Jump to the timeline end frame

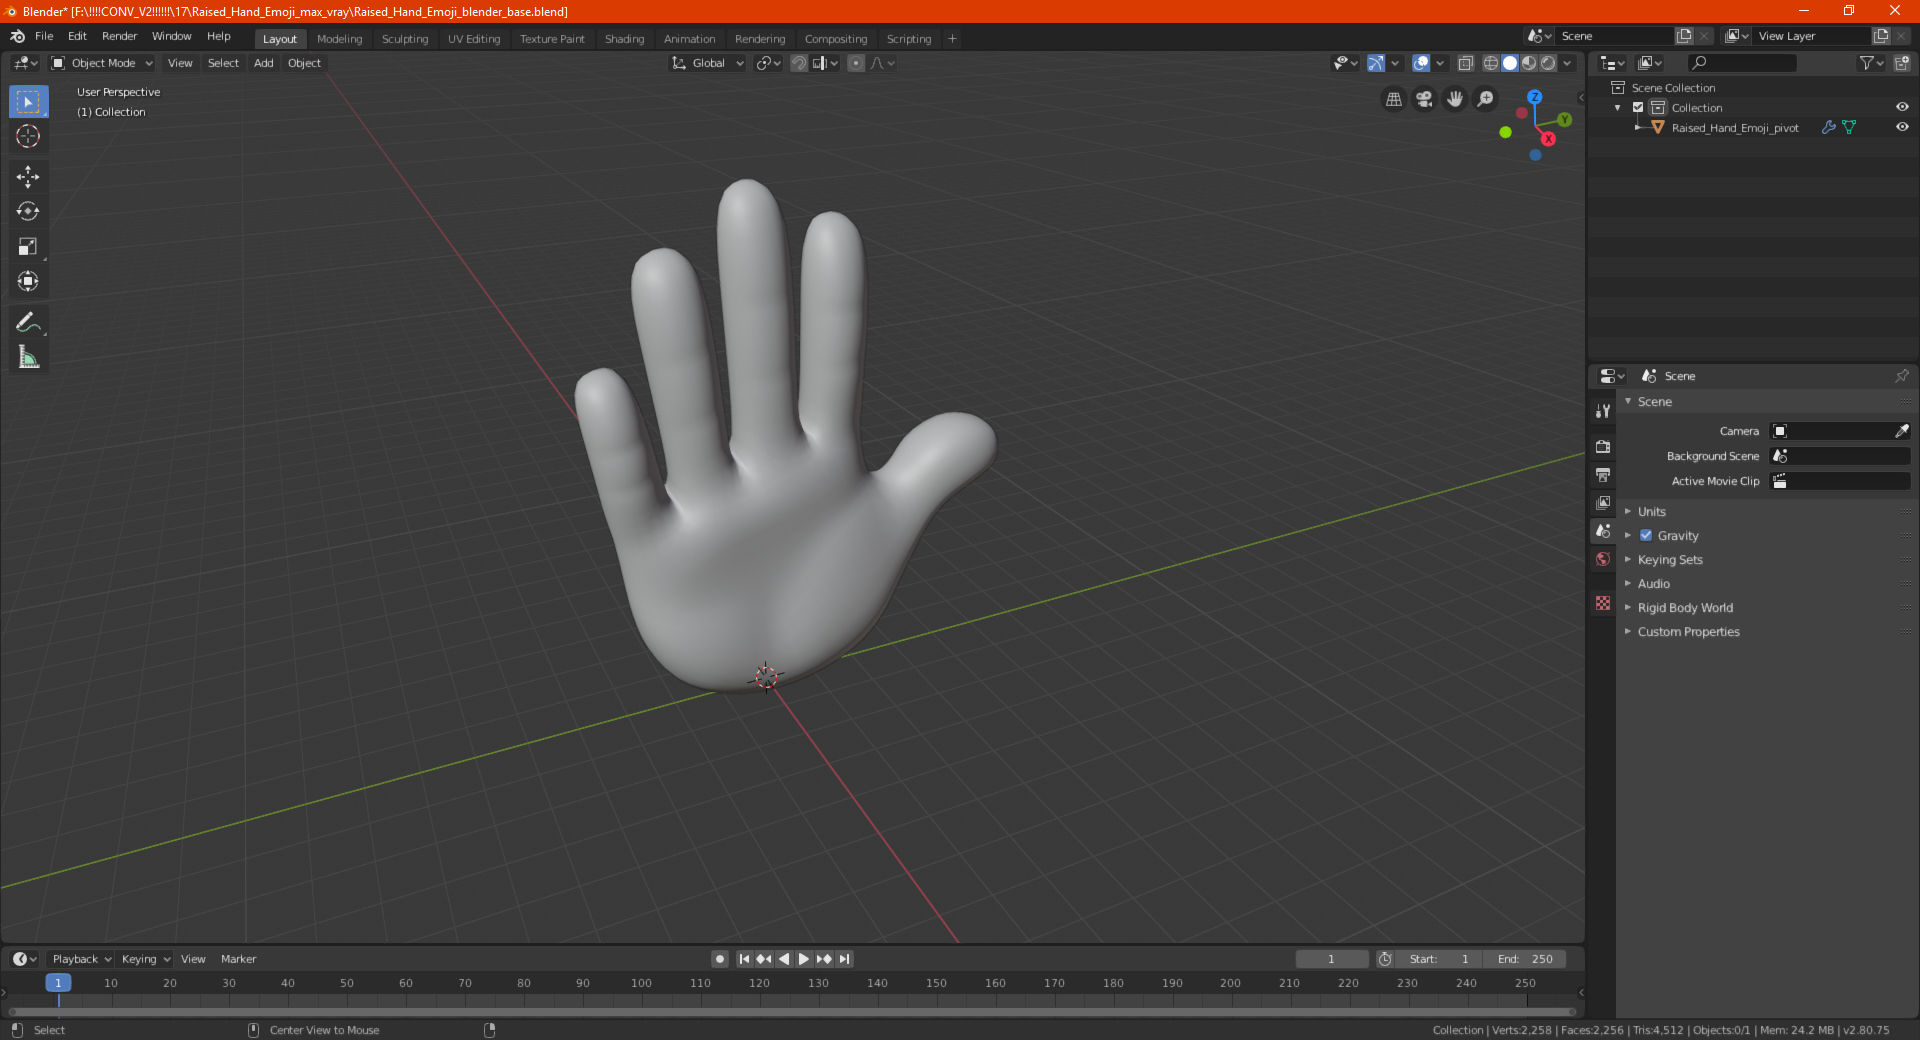(844, 959)
